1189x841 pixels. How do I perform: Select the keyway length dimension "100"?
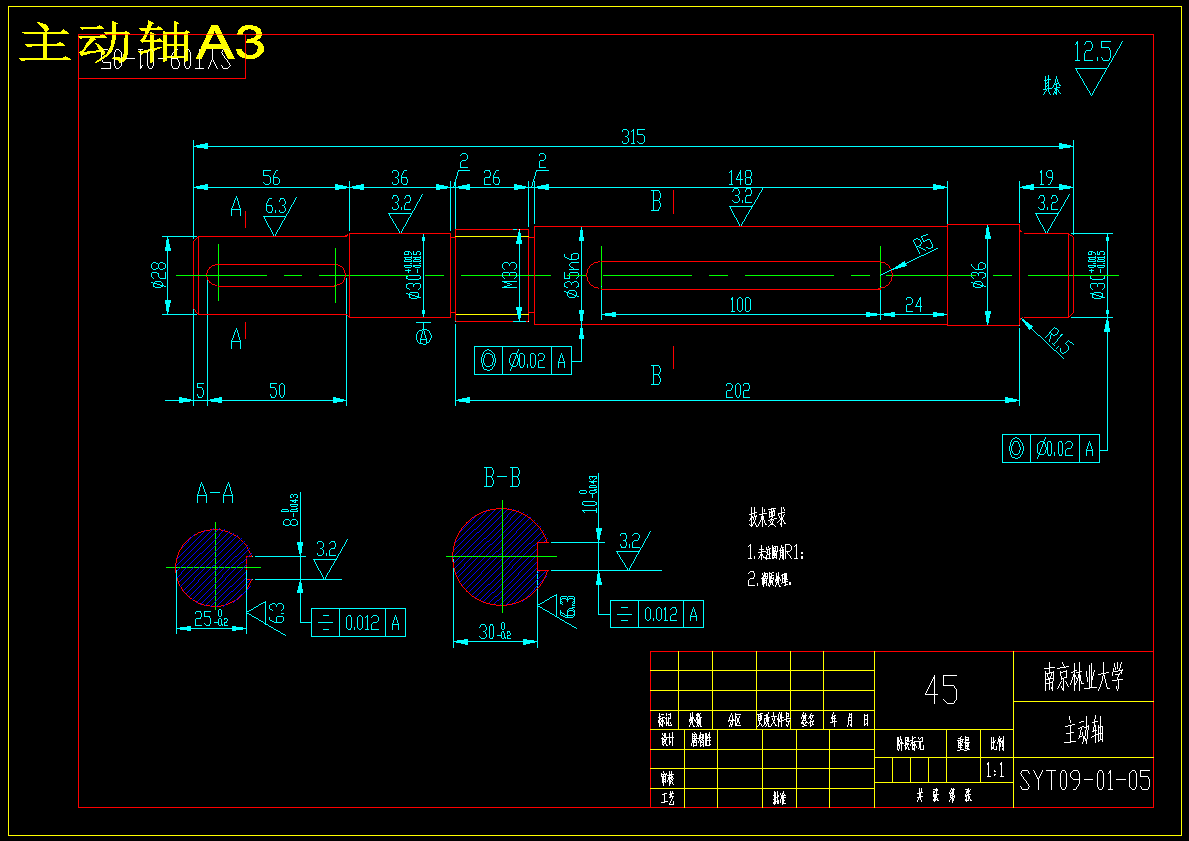[x=740, y=305]
